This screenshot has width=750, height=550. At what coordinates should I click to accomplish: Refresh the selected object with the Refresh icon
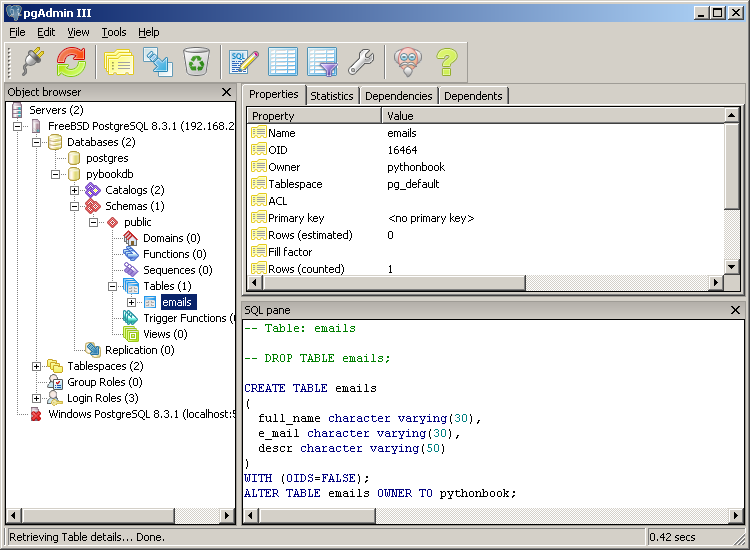(x=71, y=62)
